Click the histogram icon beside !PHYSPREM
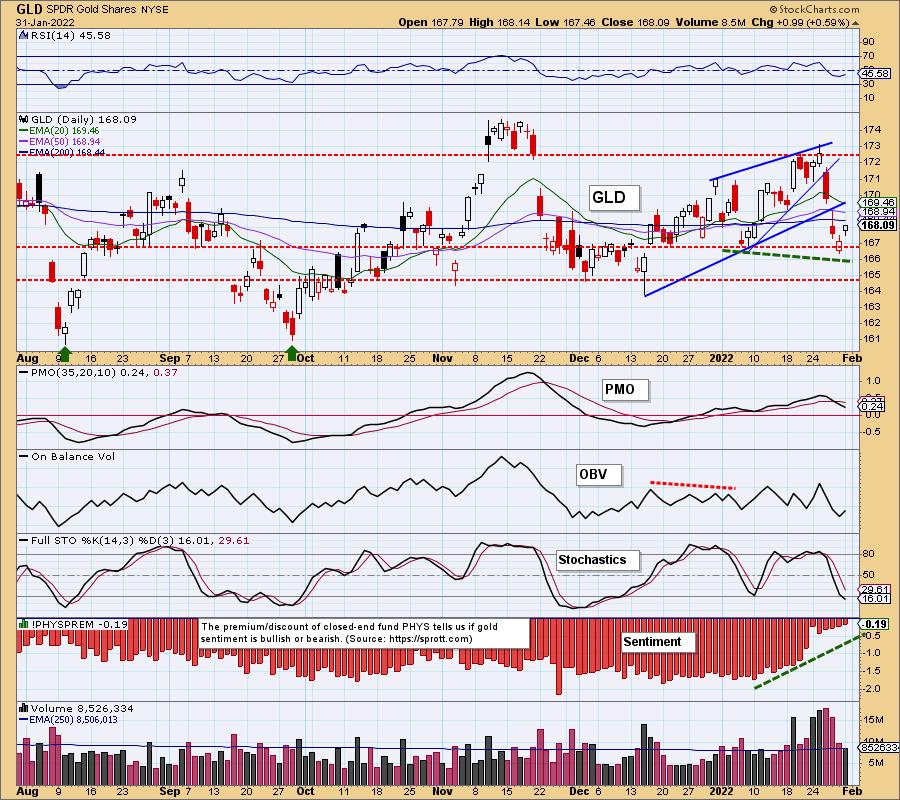The image size is (900, 800). coord(24,624)
